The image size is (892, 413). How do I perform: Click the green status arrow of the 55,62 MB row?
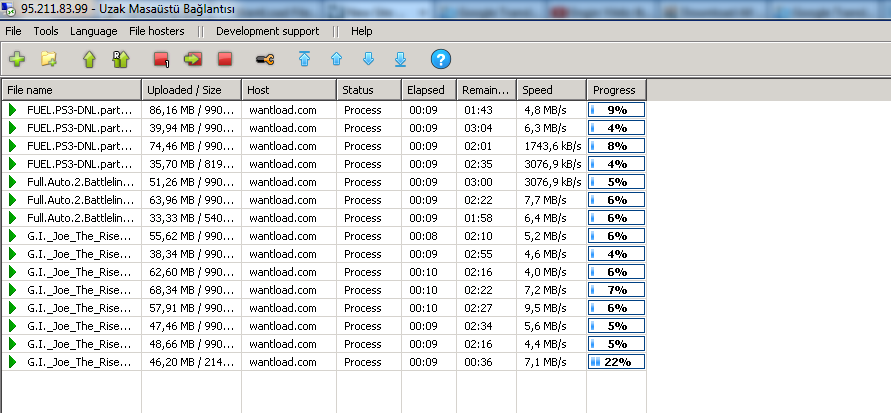[x=13, y=236]
